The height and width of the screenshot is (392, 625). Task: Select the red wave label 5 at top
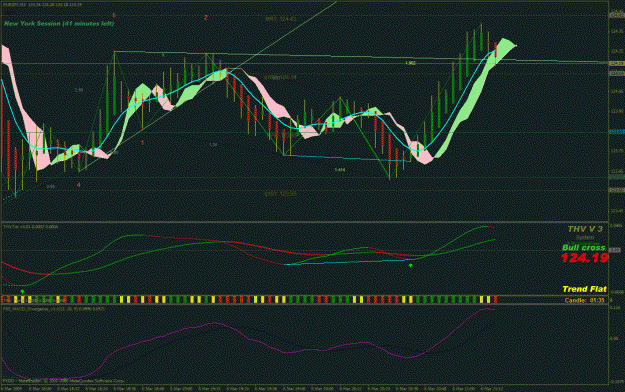coord(114,16)
